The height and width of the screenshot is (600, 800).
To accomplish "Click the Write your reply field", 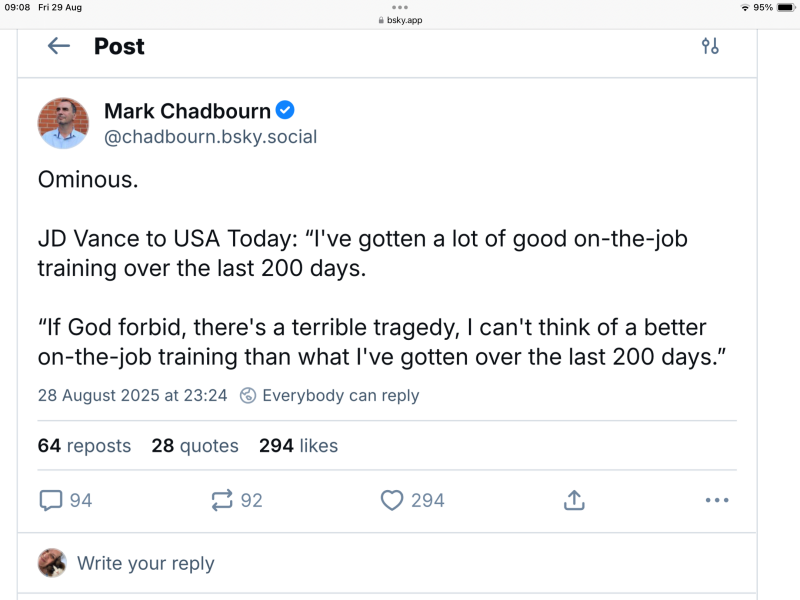I will pos(146,563).
